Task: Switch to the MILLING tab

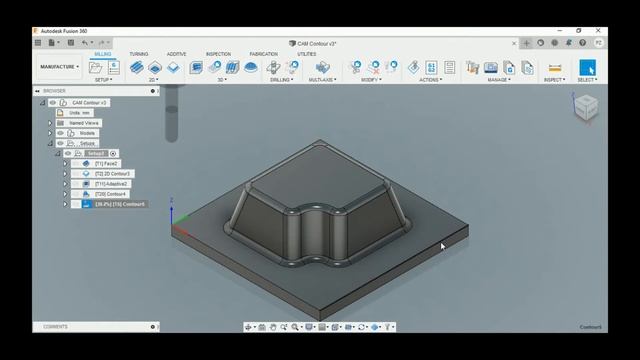Action: 103,54
